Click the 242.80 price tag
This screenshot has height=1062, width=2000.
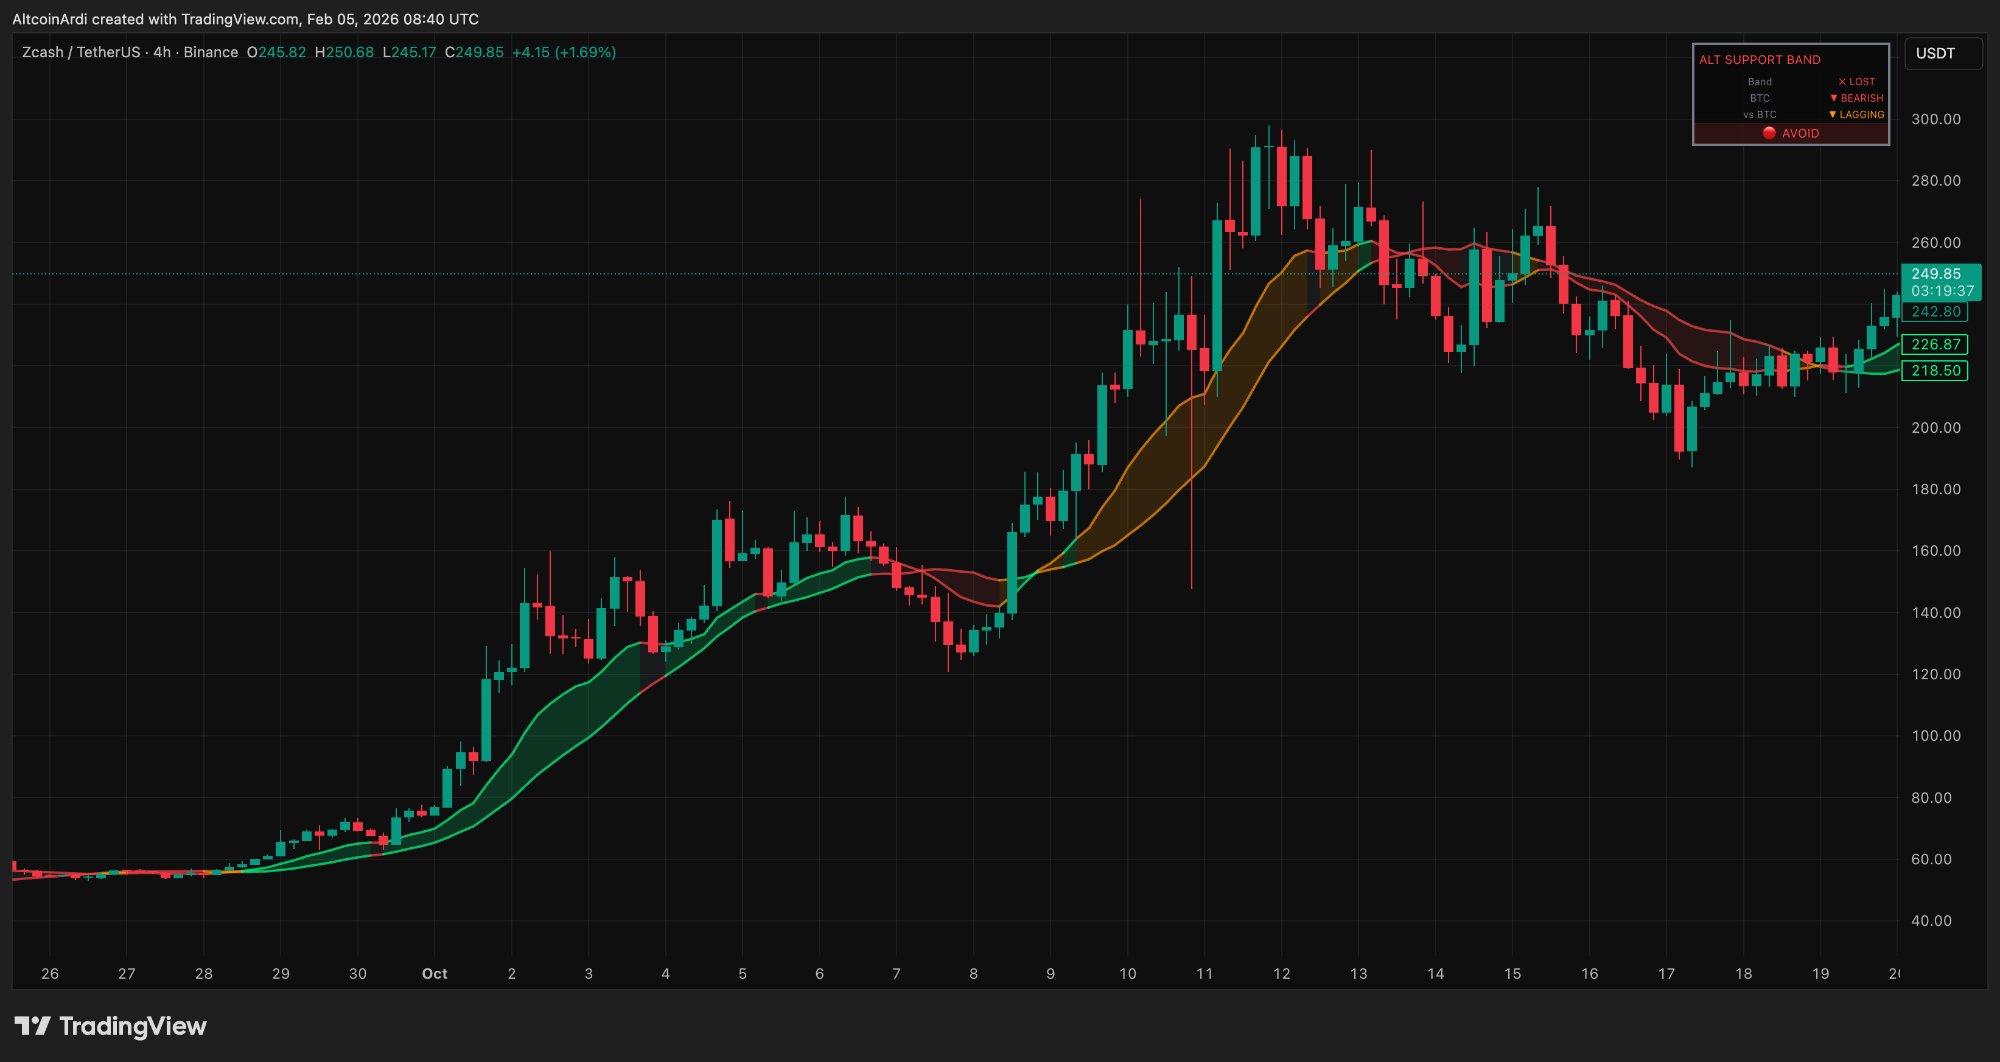pyautogui.click(x=1935, y=312)
